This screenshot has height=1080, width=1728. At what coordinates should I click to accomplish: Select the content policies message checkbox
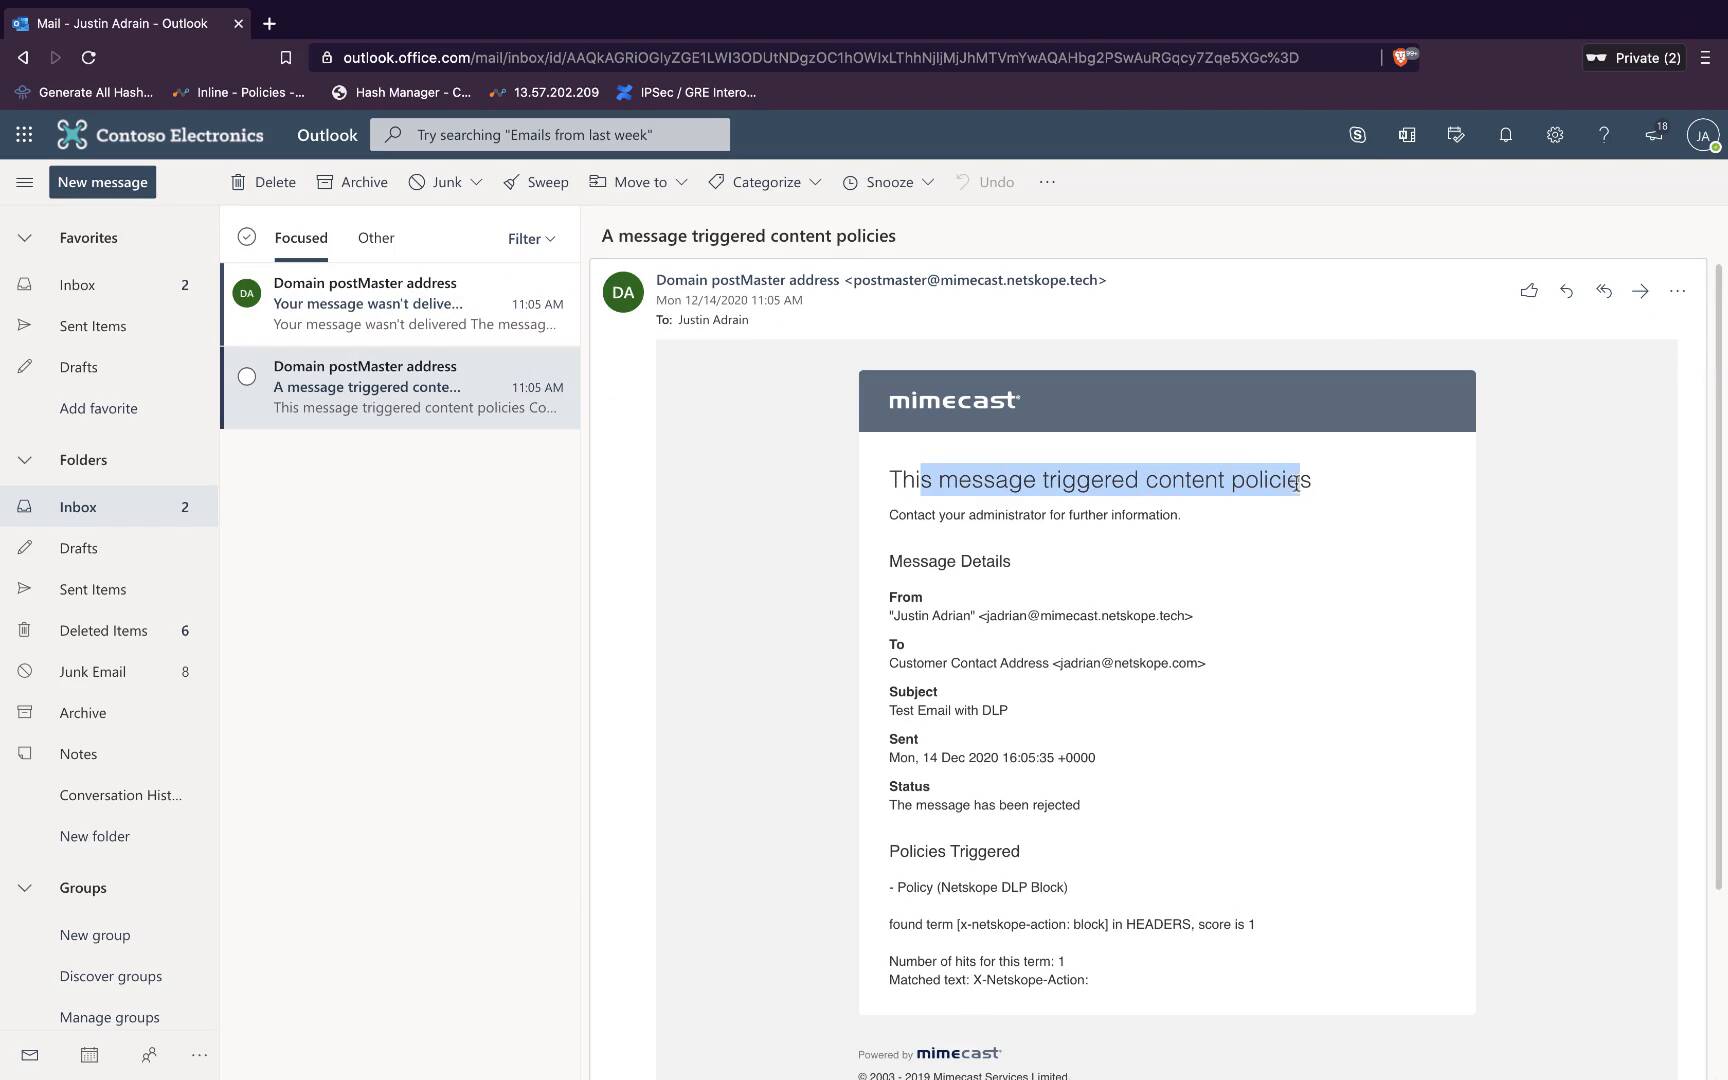(247, 377)
